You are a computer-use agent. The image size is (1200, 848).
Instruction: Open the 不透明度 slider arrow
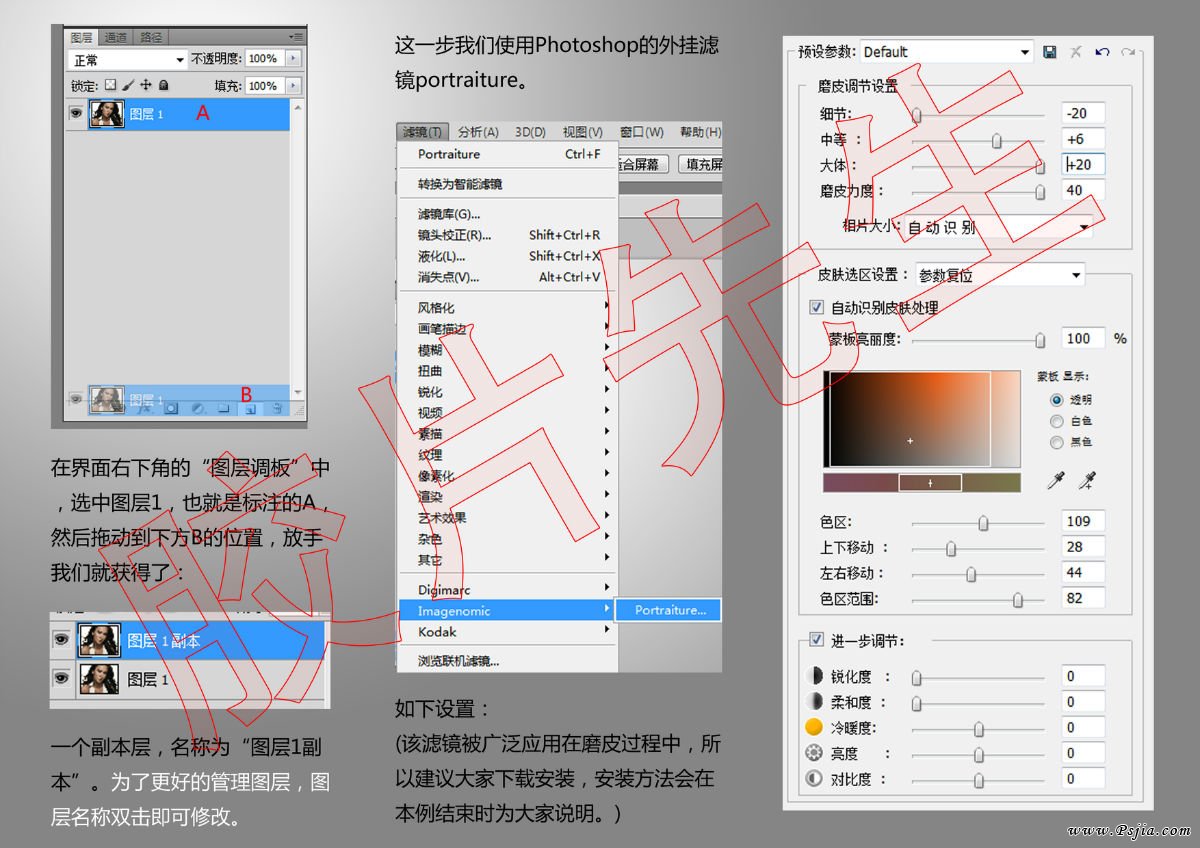(293, 59)
